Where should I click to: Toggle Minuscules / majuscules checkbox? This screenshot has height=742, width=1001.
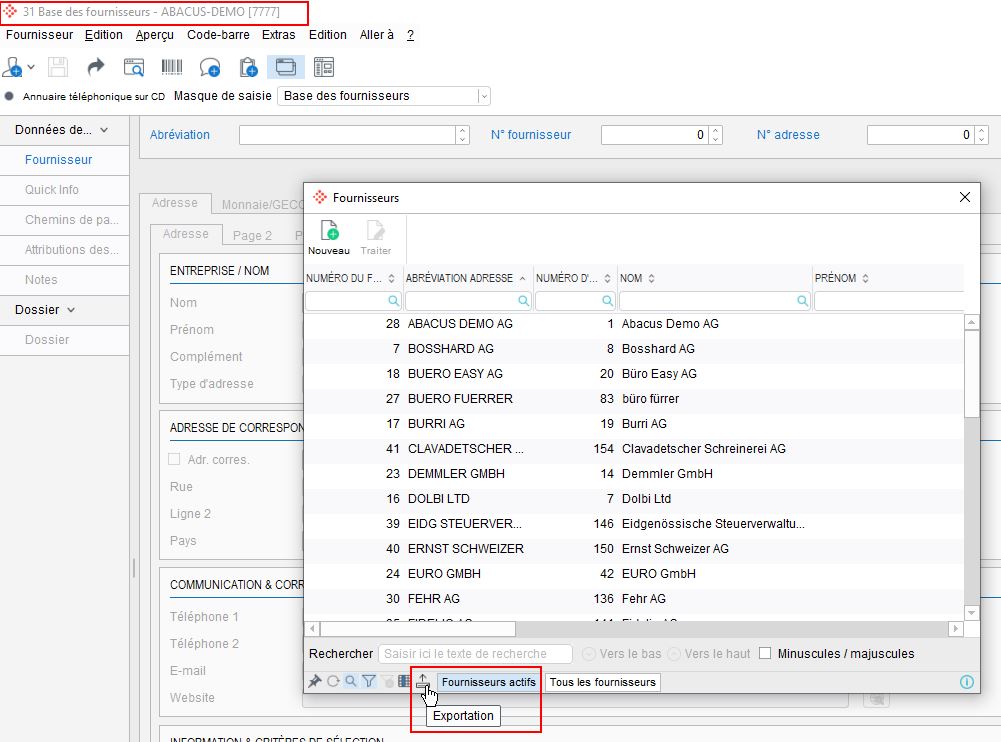(x=765, y=654)
